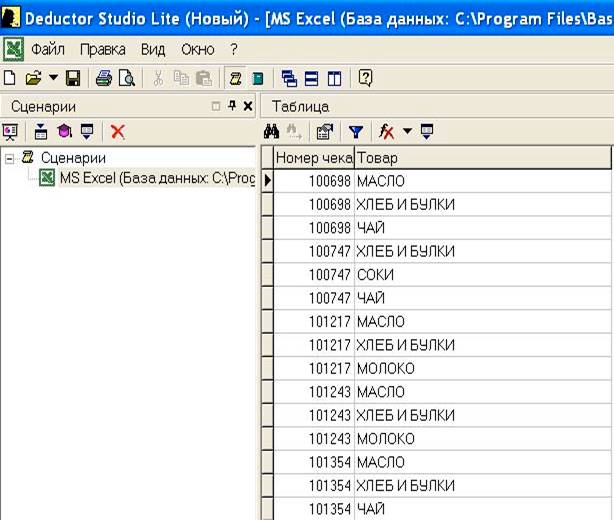The image size is (614, 520).
Task: Click the current row indicator arrow
Action: tap(267, 181)
